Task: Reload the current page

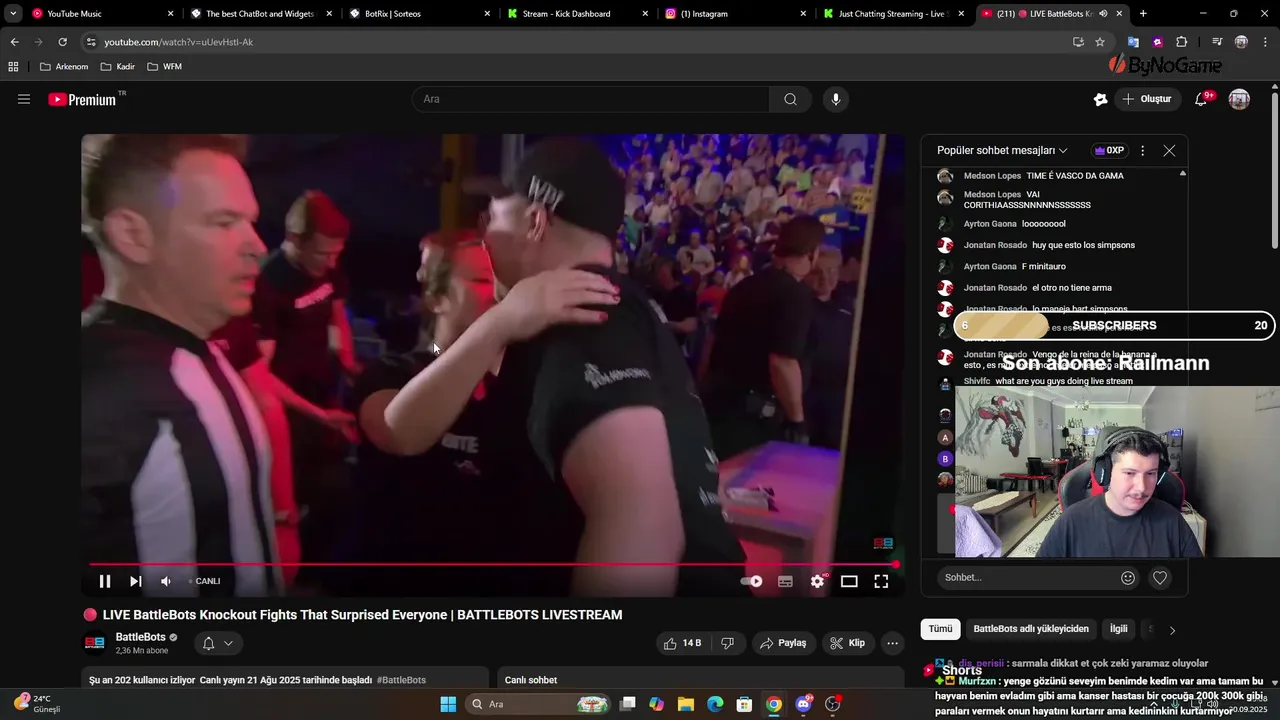Action: tap(62, 42)
